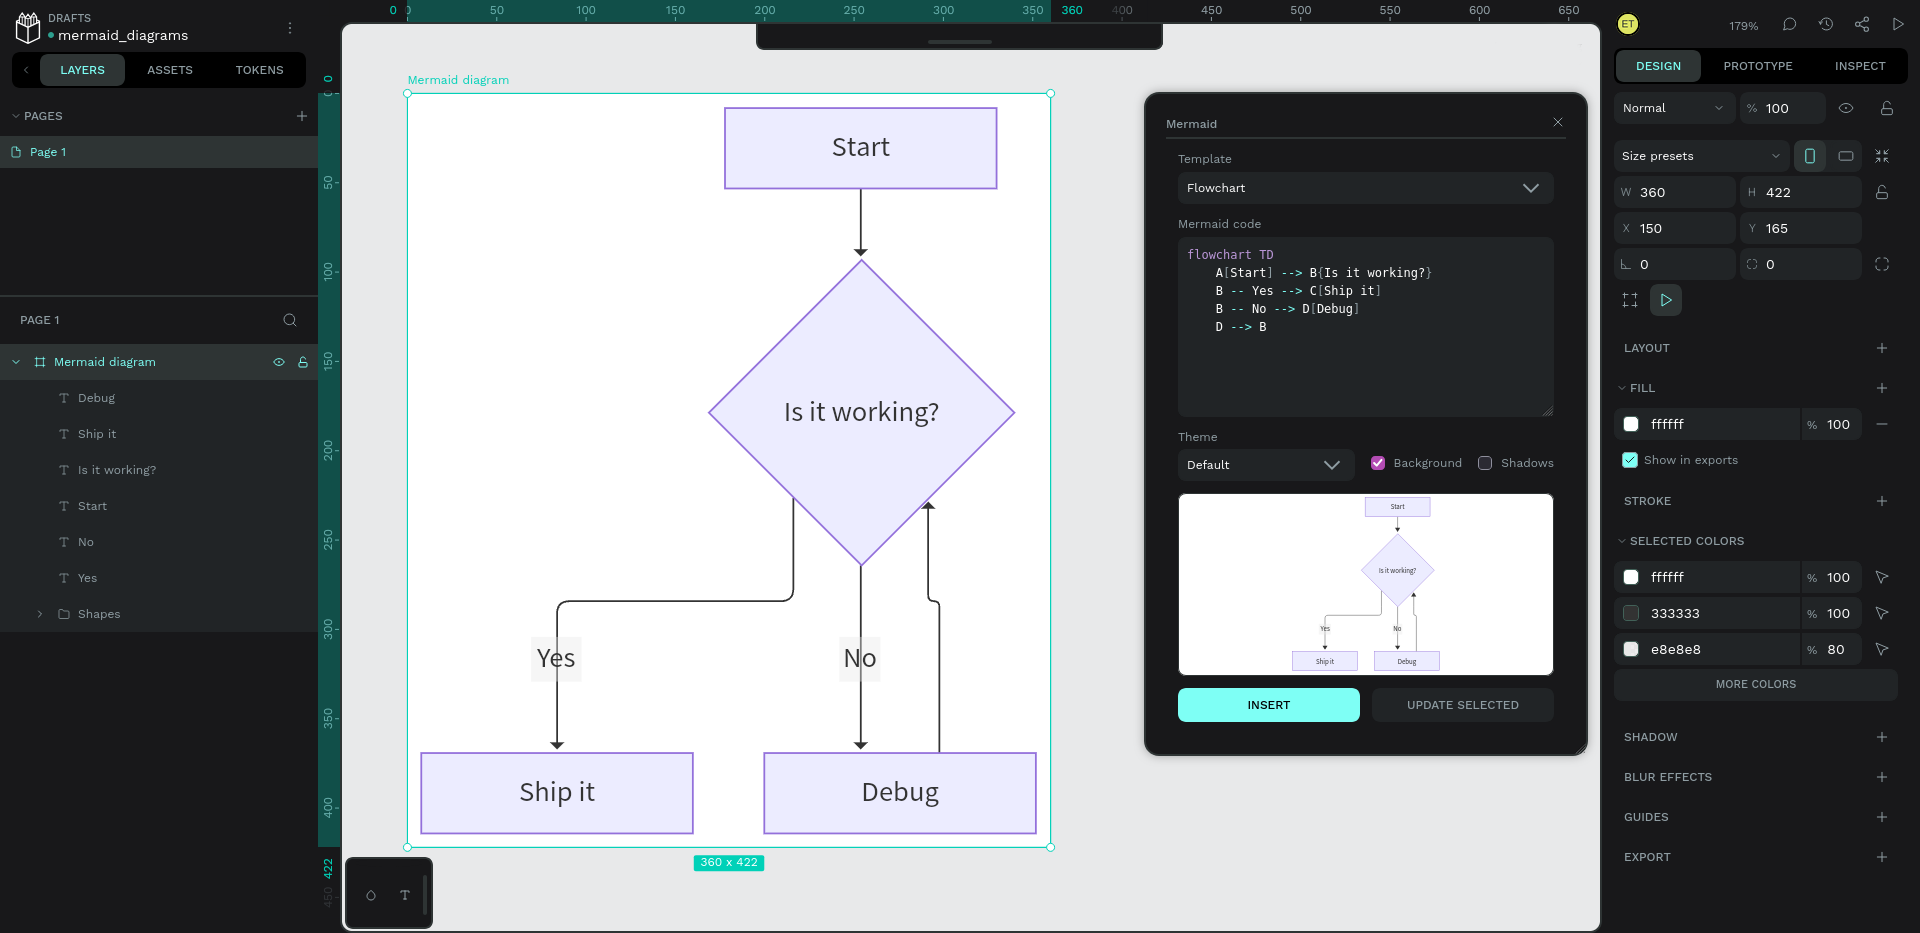
Task: Add a layout to the board
Action: 1882,348
